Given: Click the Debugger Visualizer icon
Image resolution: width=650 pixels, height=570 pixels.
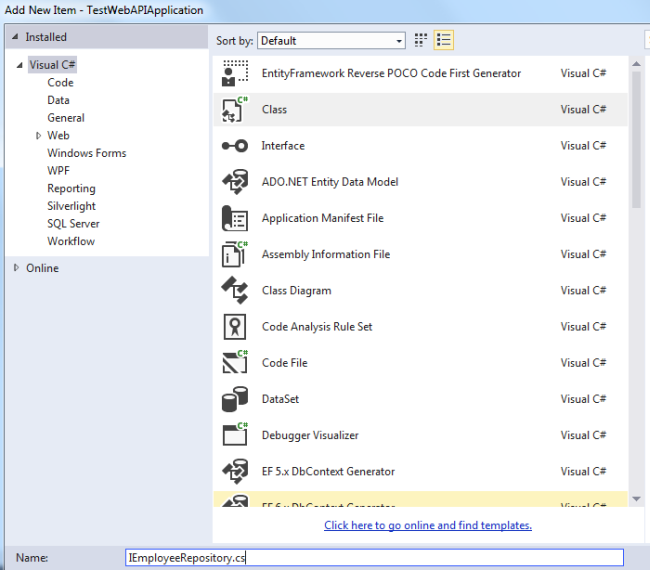Looking at the screenshot, I should pos(234,435).
